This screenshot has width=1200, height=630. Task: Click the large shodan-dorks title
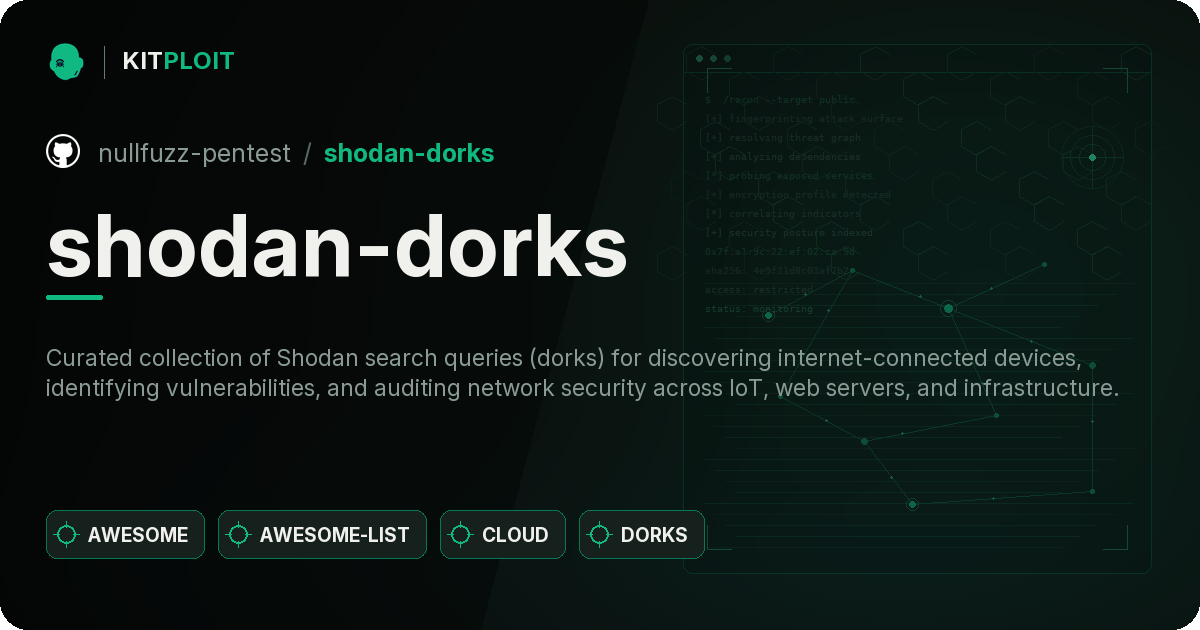coord(337,246)
